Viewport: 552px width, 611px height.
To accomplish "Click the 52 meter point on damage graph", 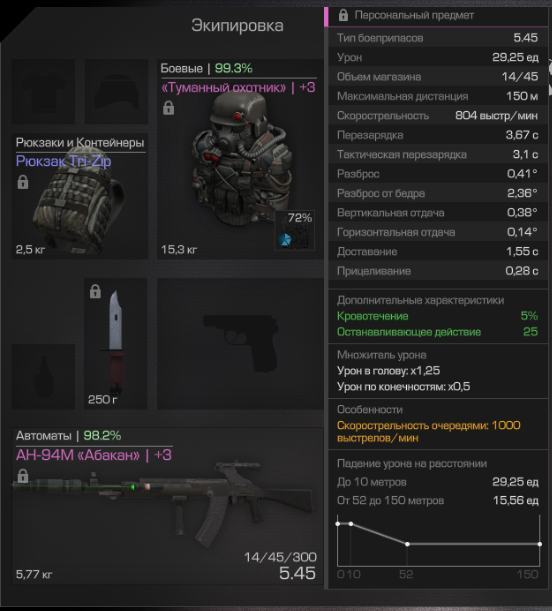I will (407, 544).
